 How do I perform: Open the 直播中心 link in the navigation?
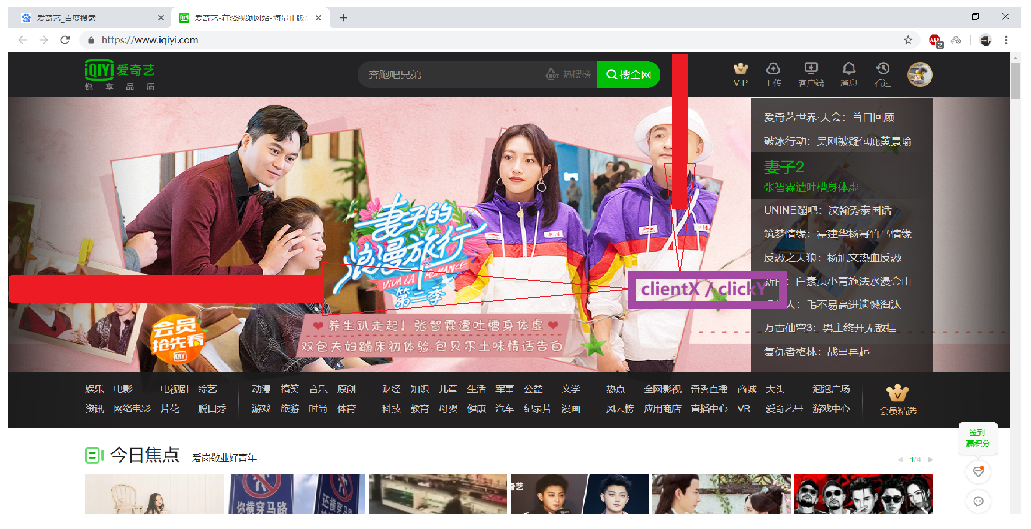pos(709,409)
